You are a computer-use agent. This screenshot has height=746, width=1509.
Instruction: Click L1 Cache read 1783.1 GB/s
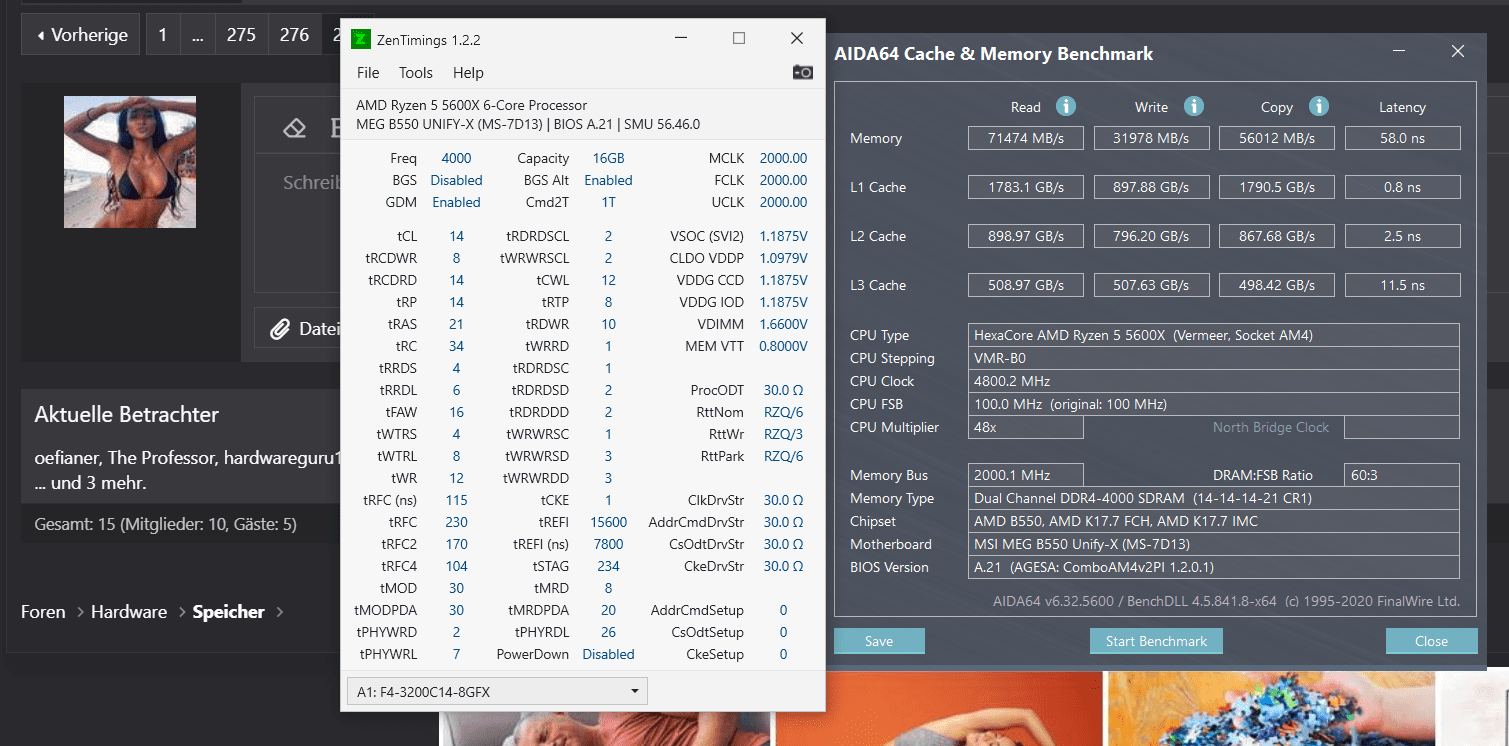(x=1026, y=187)
